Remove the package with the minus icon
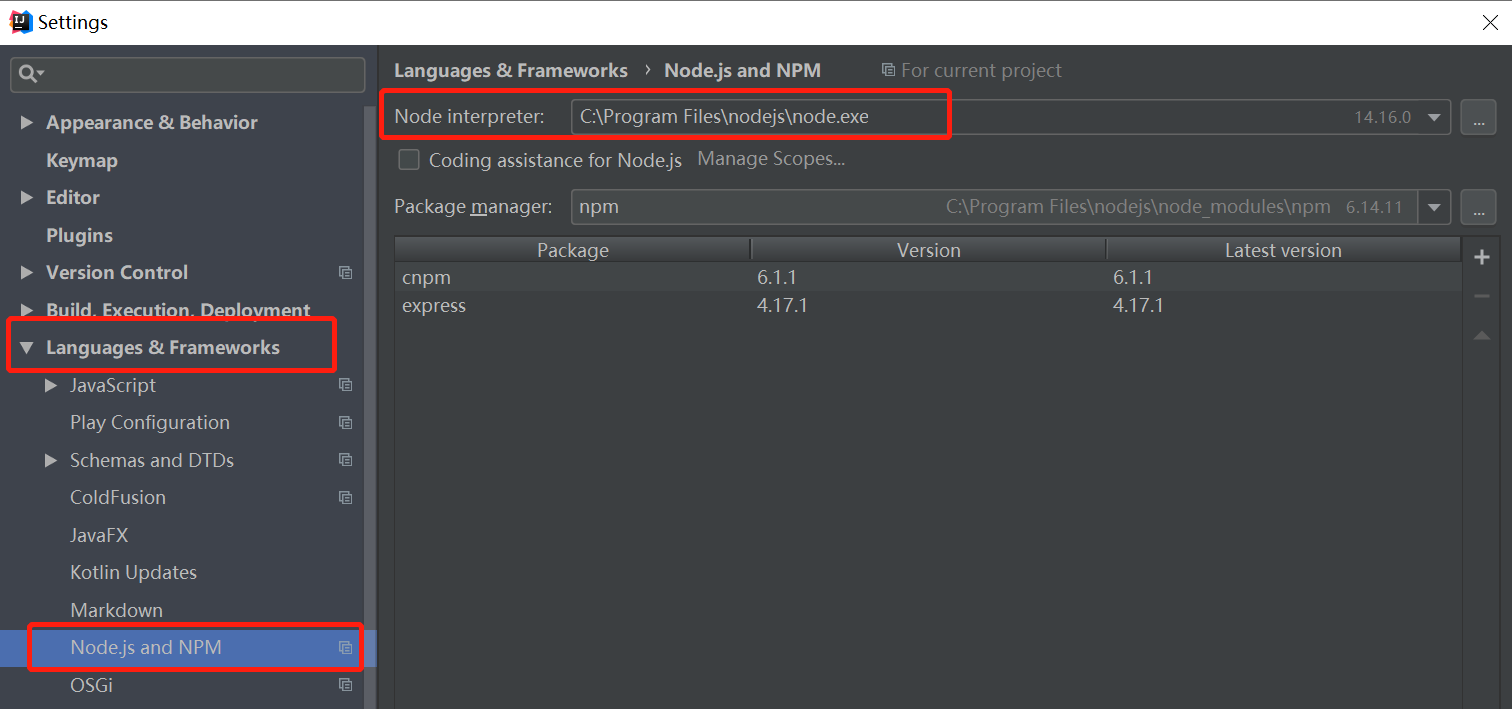The height and width of the screenshot is (709, 1512). pyautogui.click(x=1482, y=296)
